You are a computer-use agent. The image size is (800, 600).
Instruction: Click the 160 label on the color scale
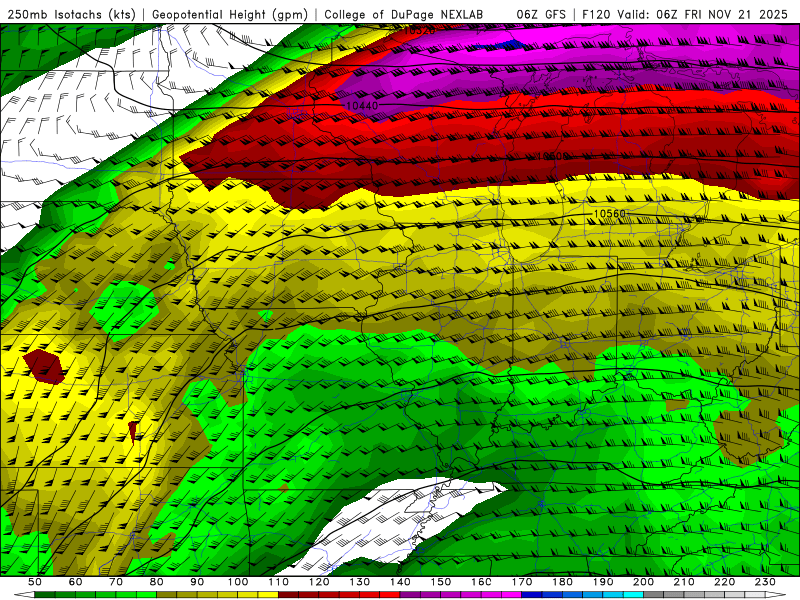(481, 582)
